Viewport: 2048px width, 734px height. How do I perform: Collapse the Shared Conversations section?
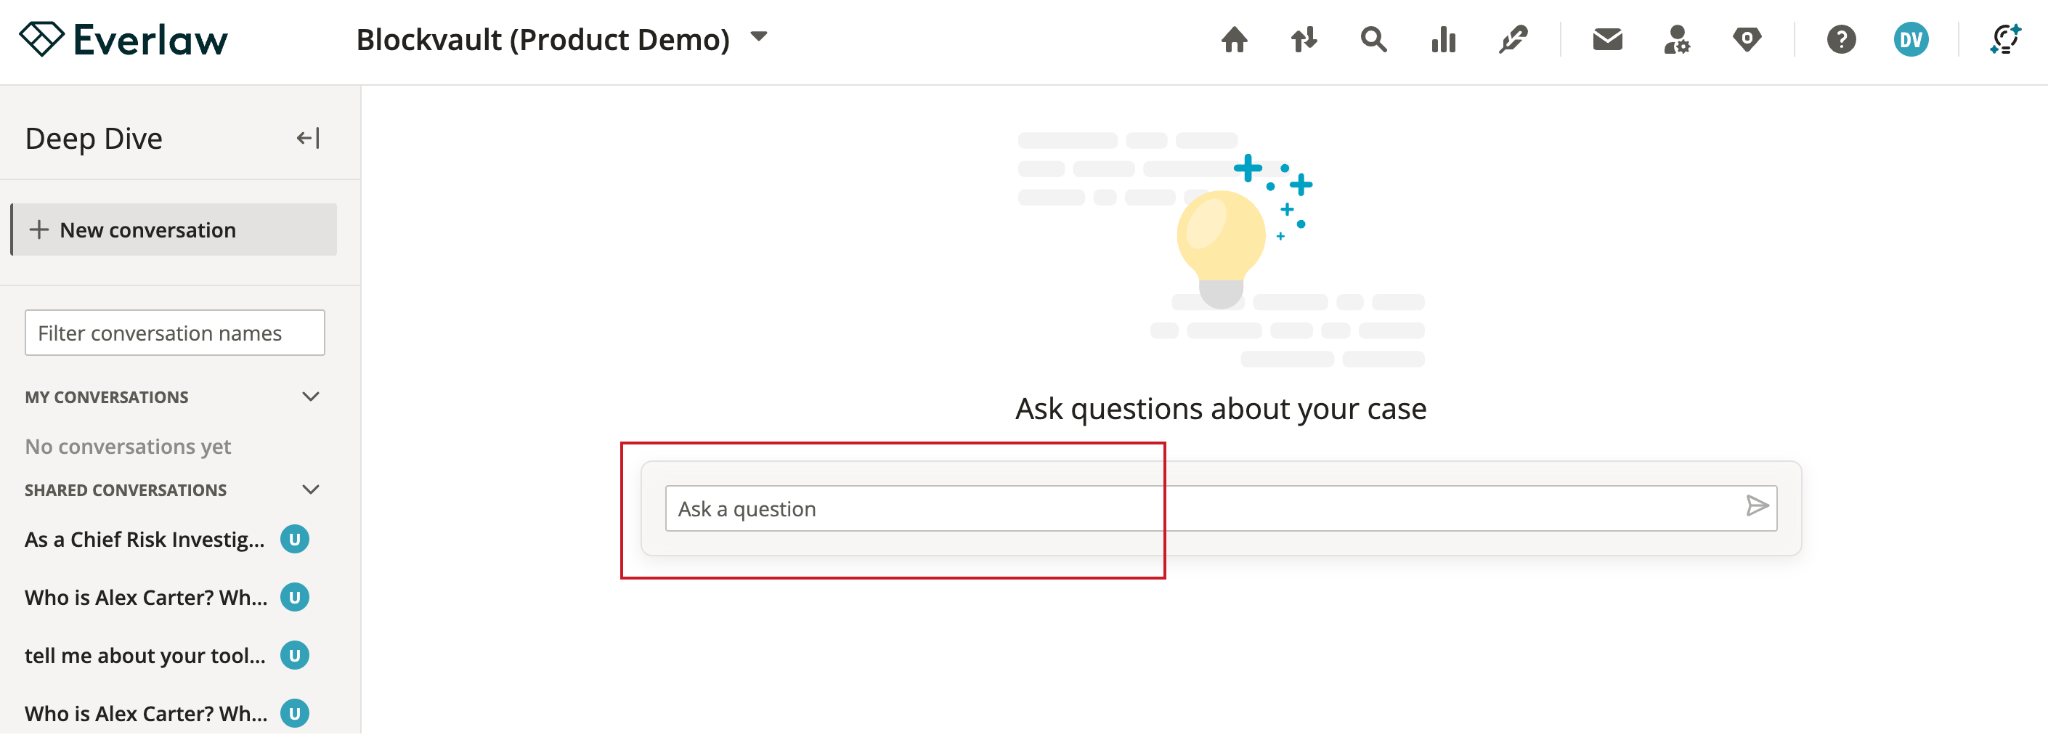pos(311,490)
